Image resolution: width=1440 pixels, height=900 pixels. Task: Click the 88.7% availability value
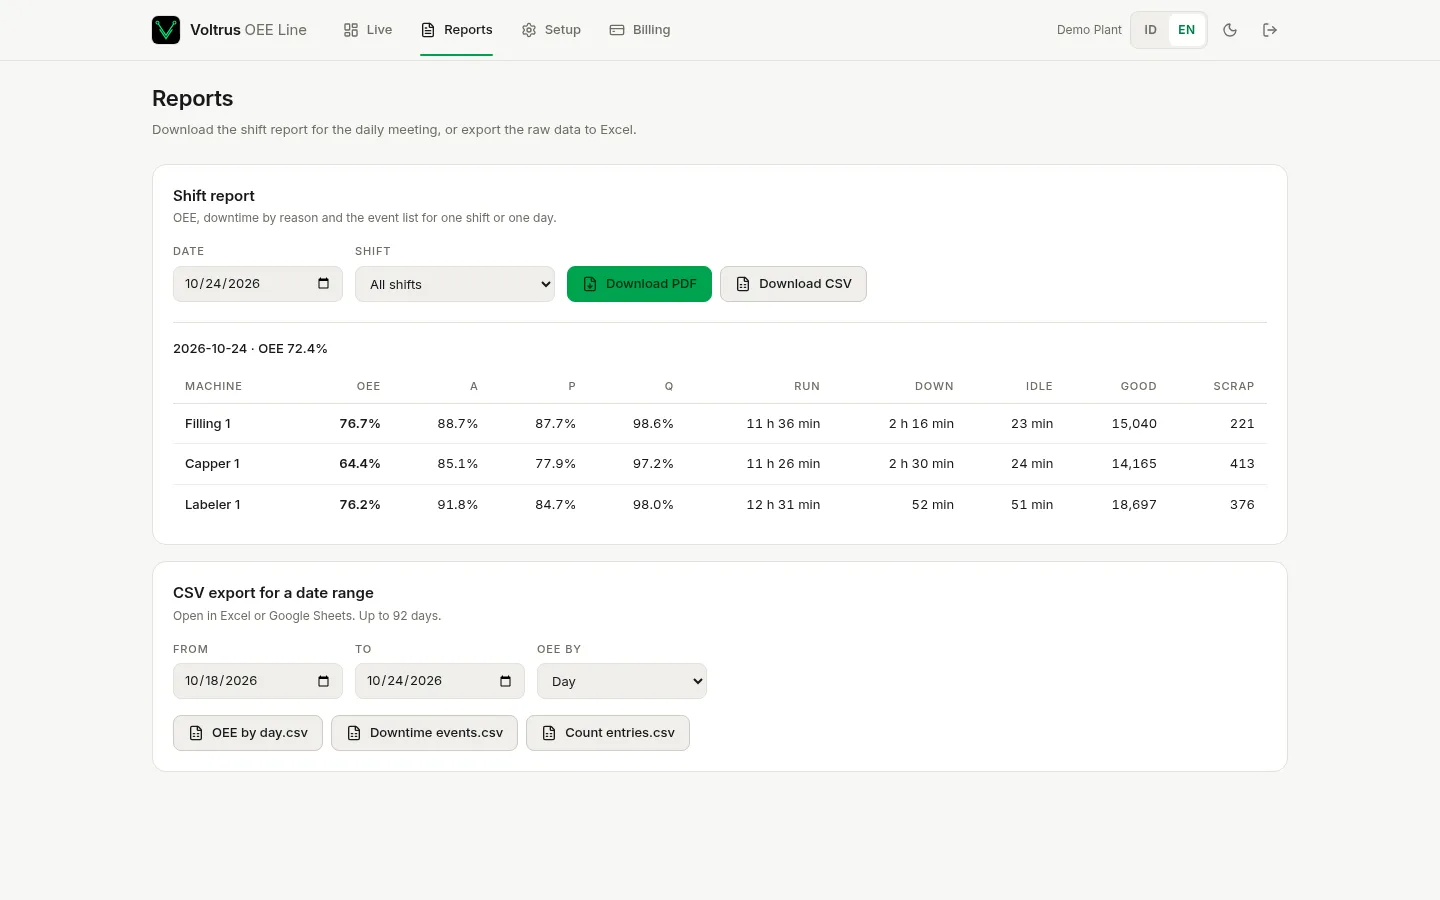click(457, 424)
